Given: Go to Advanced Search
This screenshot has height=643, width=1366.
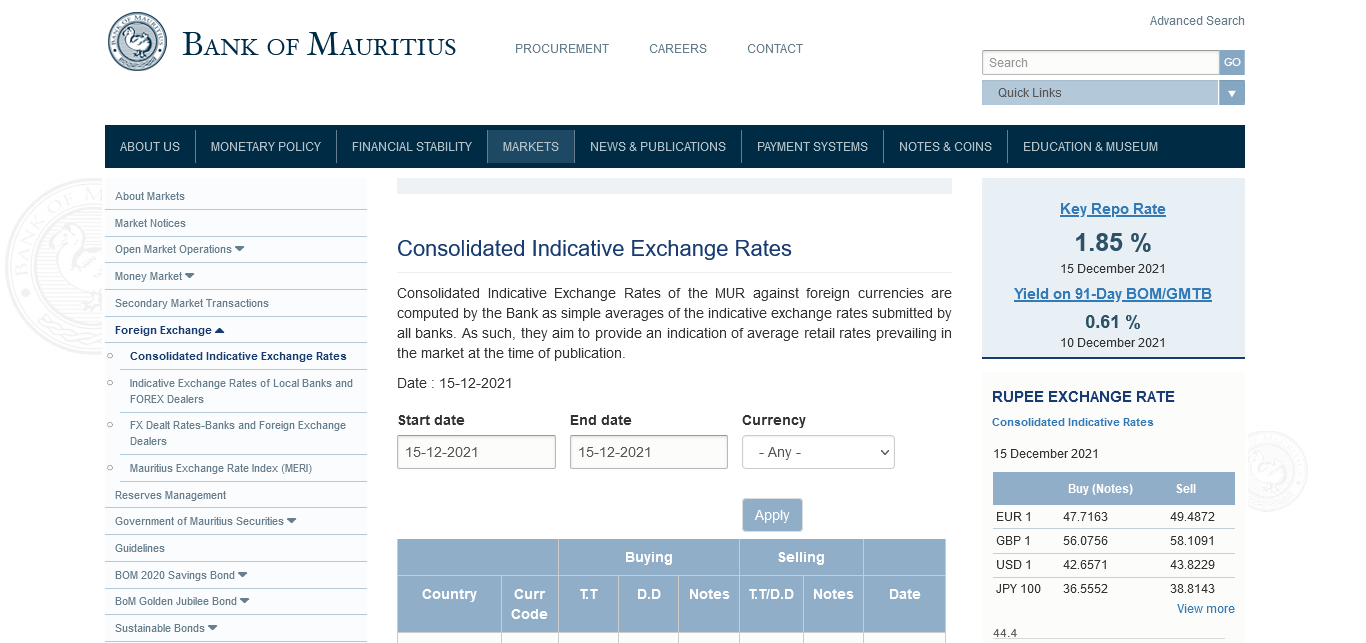Looking at the screenshot, I should tap(1196, 21).
